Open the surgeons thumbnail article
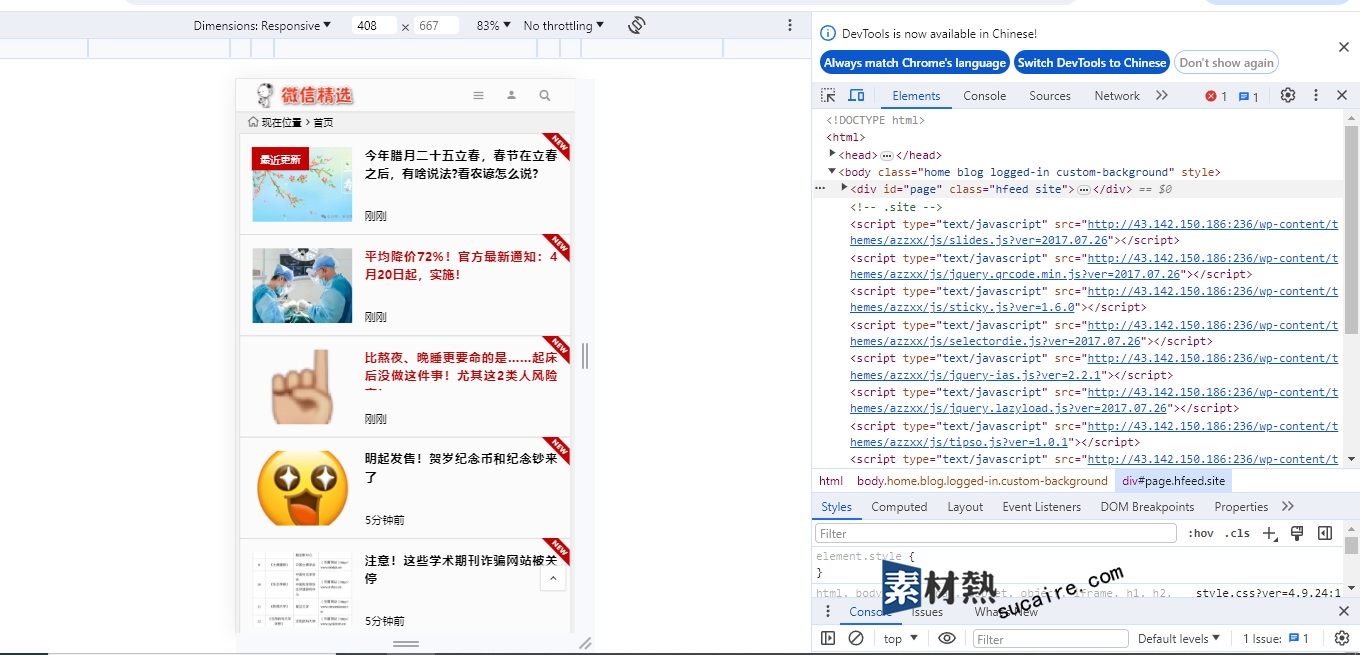The height and width of the screenshot is (655, 1360). [302, 285]
